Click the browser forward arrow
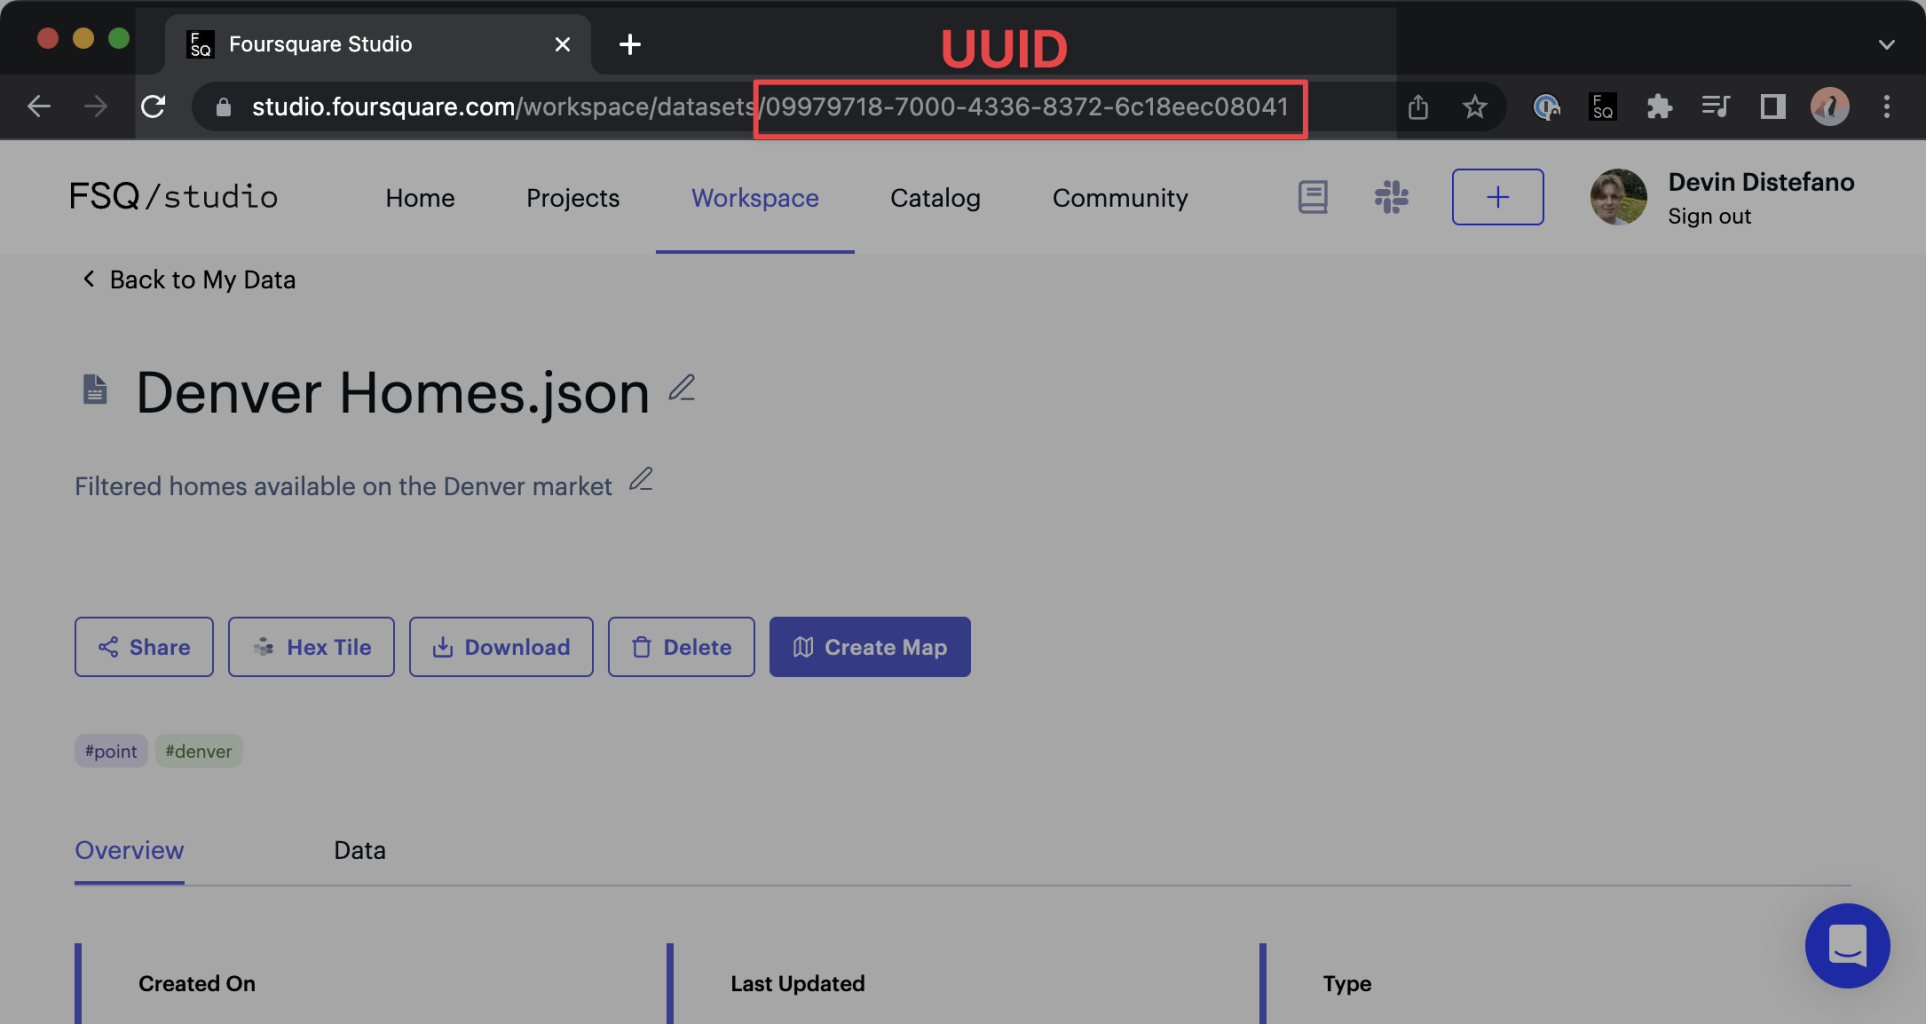 [x=96, y=106]
